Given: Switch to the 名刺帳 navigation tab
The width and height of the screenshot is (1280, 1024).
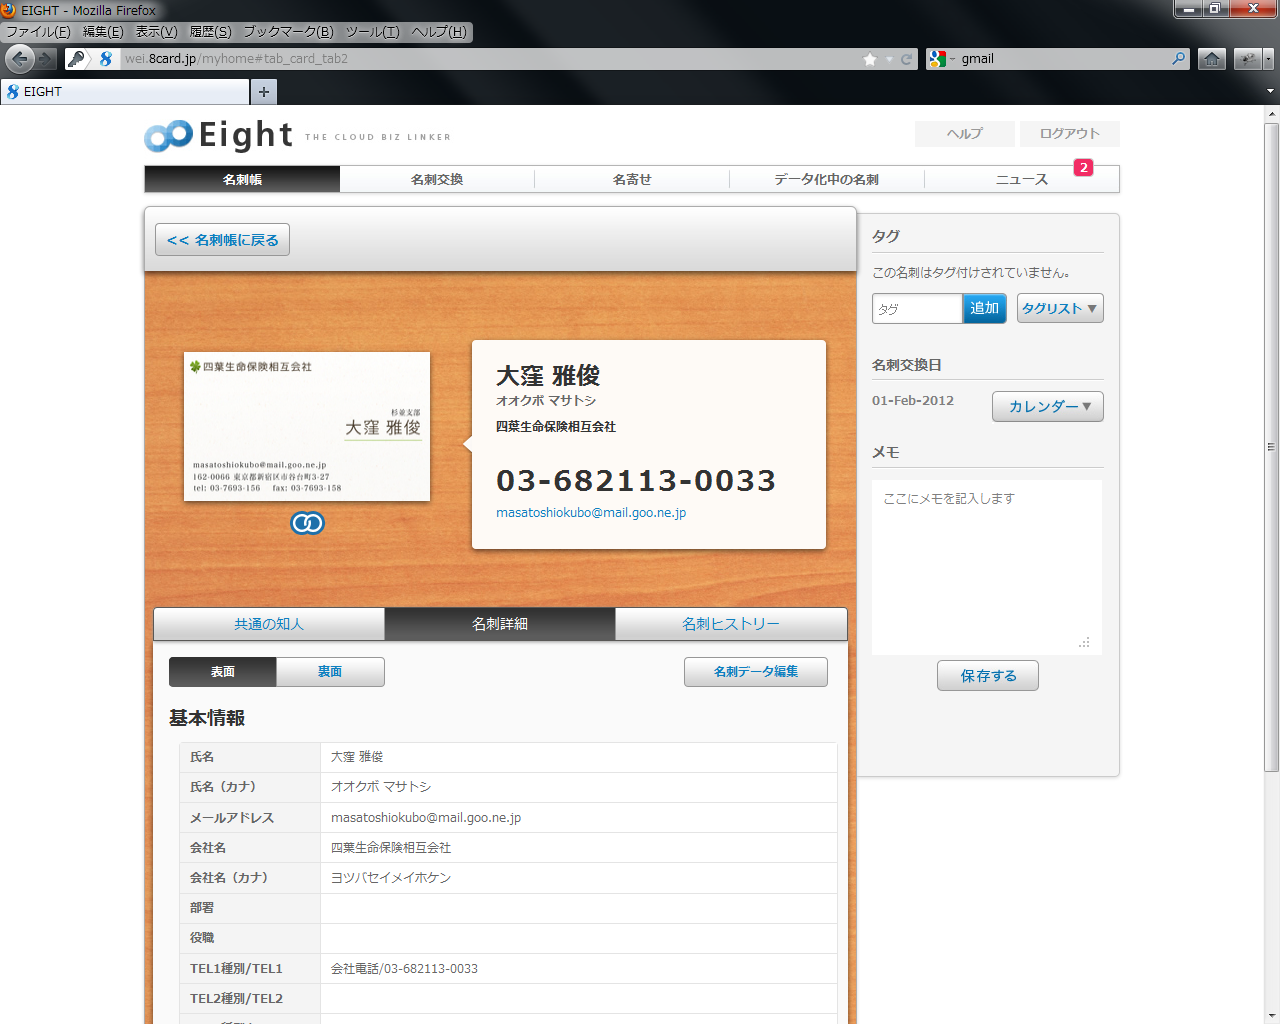Looking at the screenshot, I should [x=242, y=179].
